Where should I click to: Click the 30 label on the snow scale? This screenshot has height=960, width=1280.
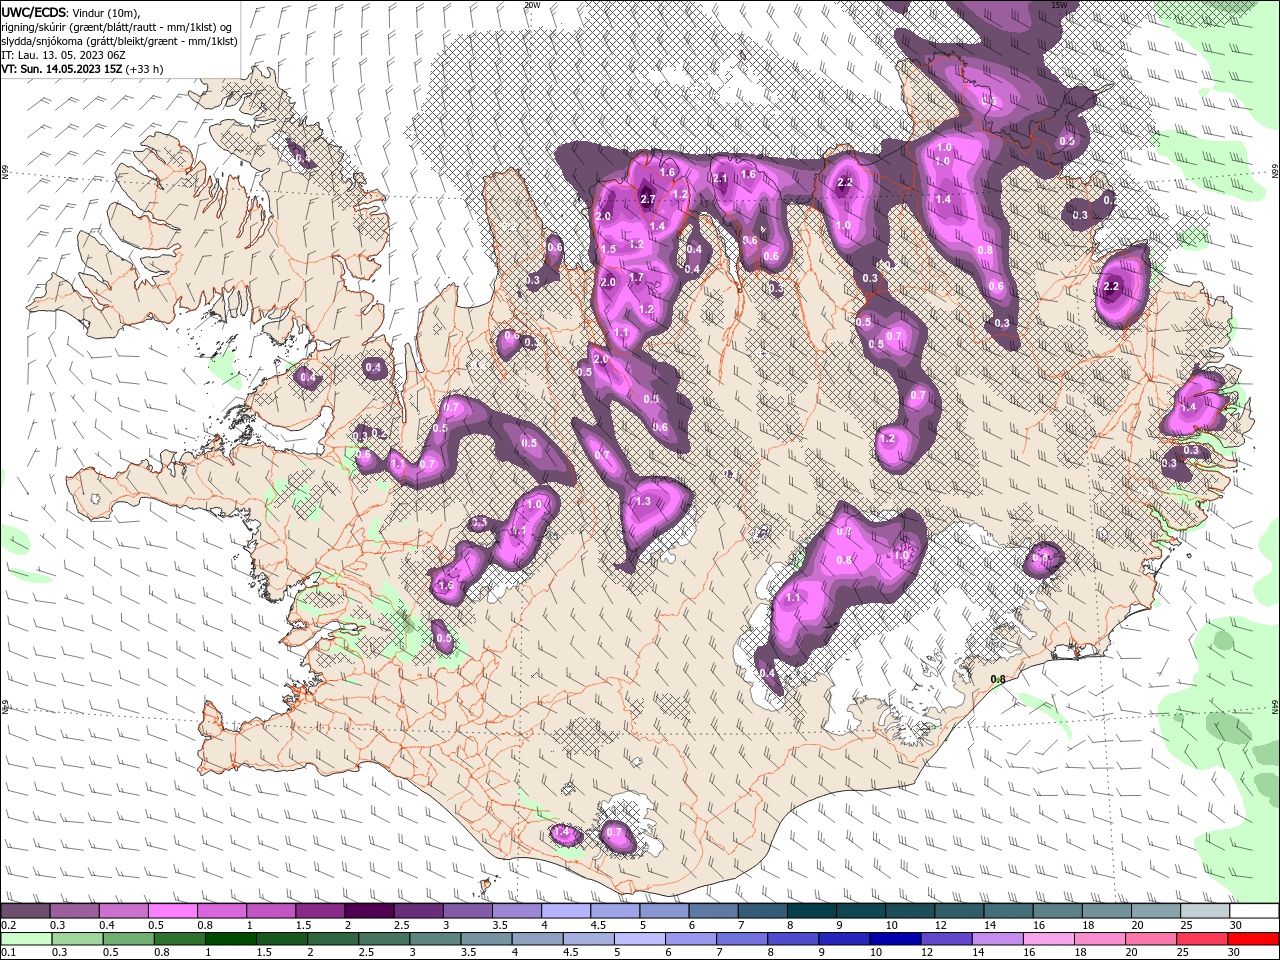click(1236, 925)
